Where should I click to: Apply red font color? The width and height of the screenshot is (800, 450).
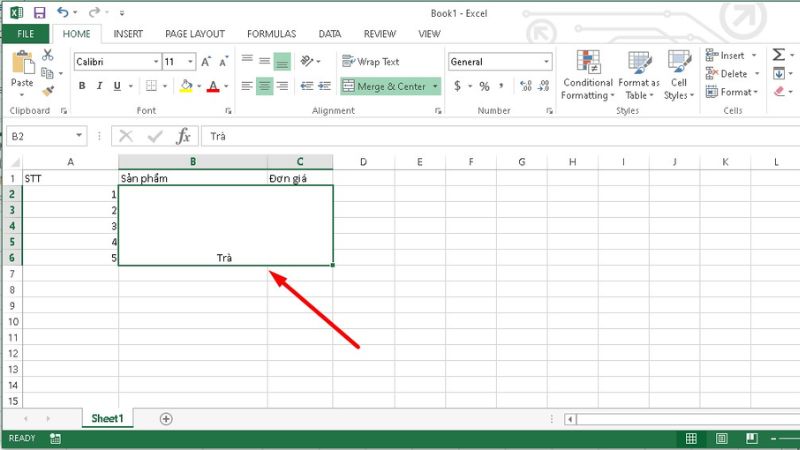coord(213,86)
